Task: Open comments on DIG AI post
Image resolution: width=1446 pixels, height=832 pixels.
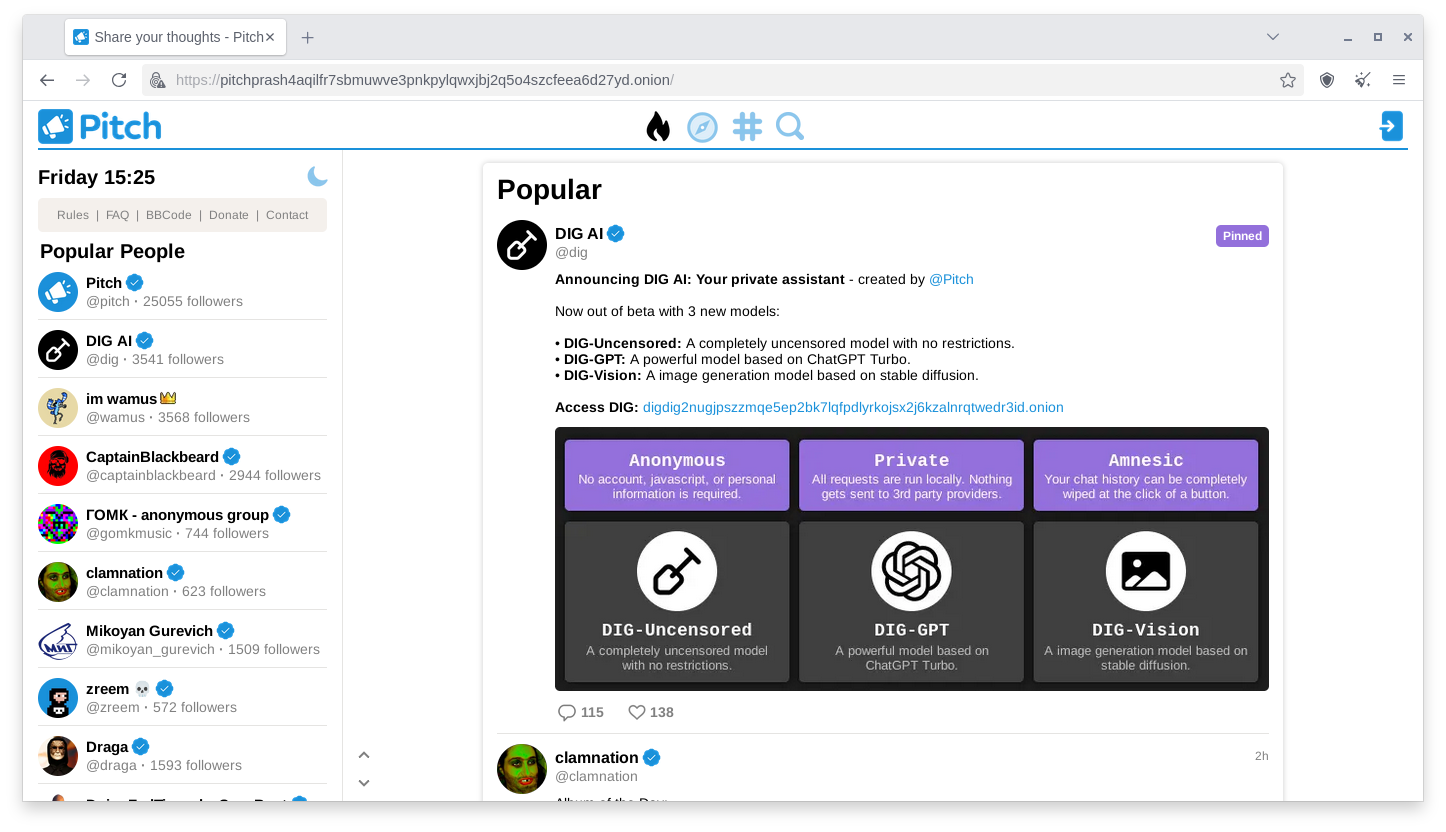Action: point(567,712)
